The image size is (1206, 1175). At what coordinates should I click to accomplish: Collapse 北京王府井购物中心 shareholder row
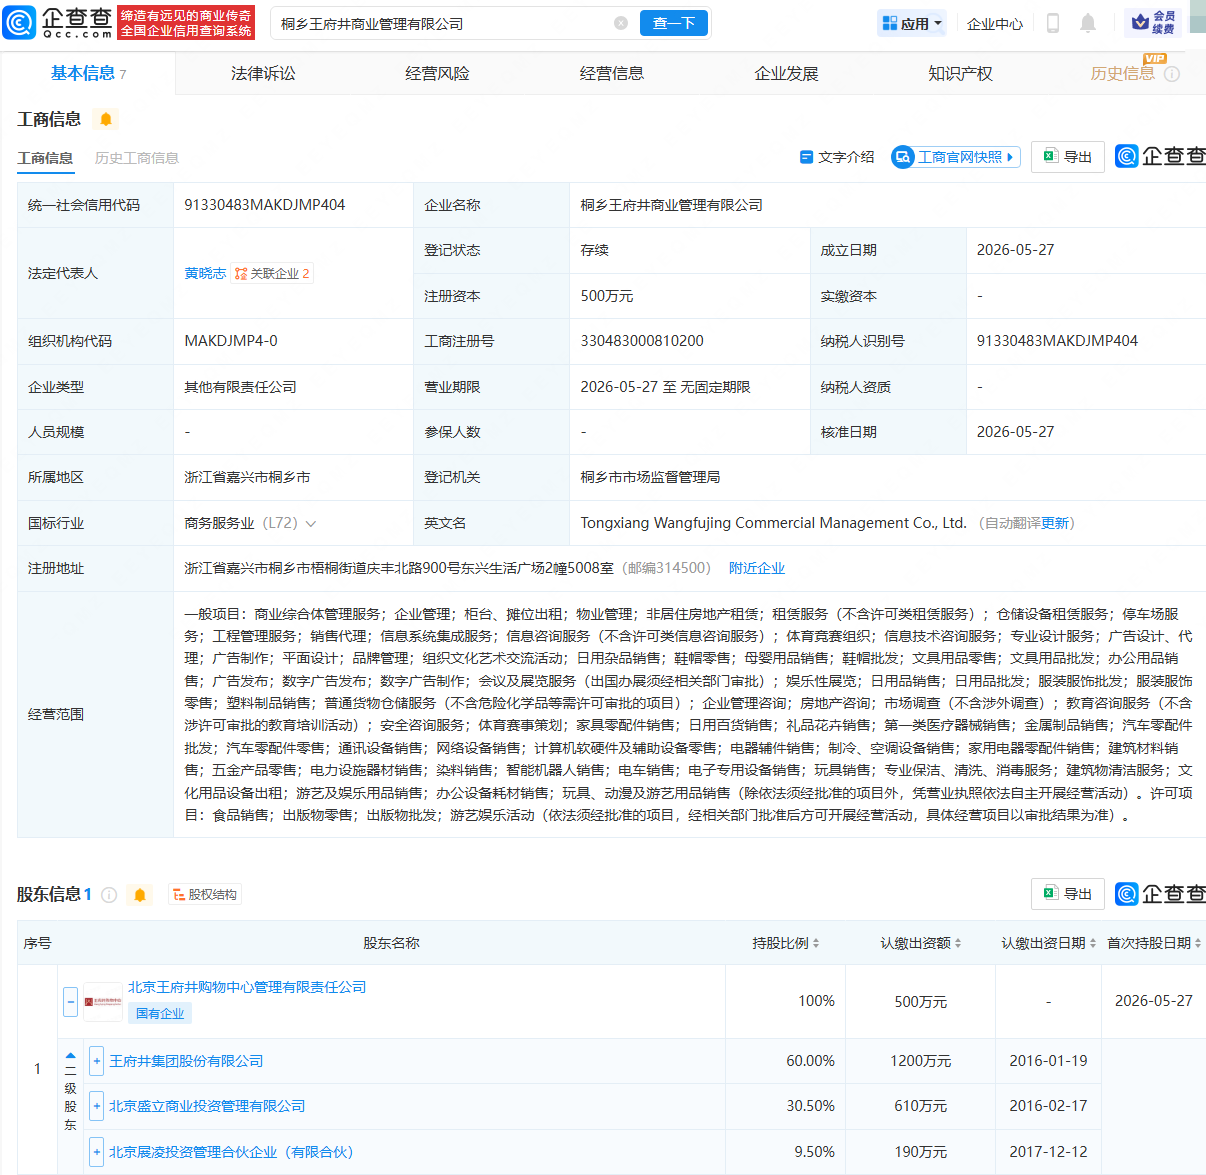coord(71,1001)
